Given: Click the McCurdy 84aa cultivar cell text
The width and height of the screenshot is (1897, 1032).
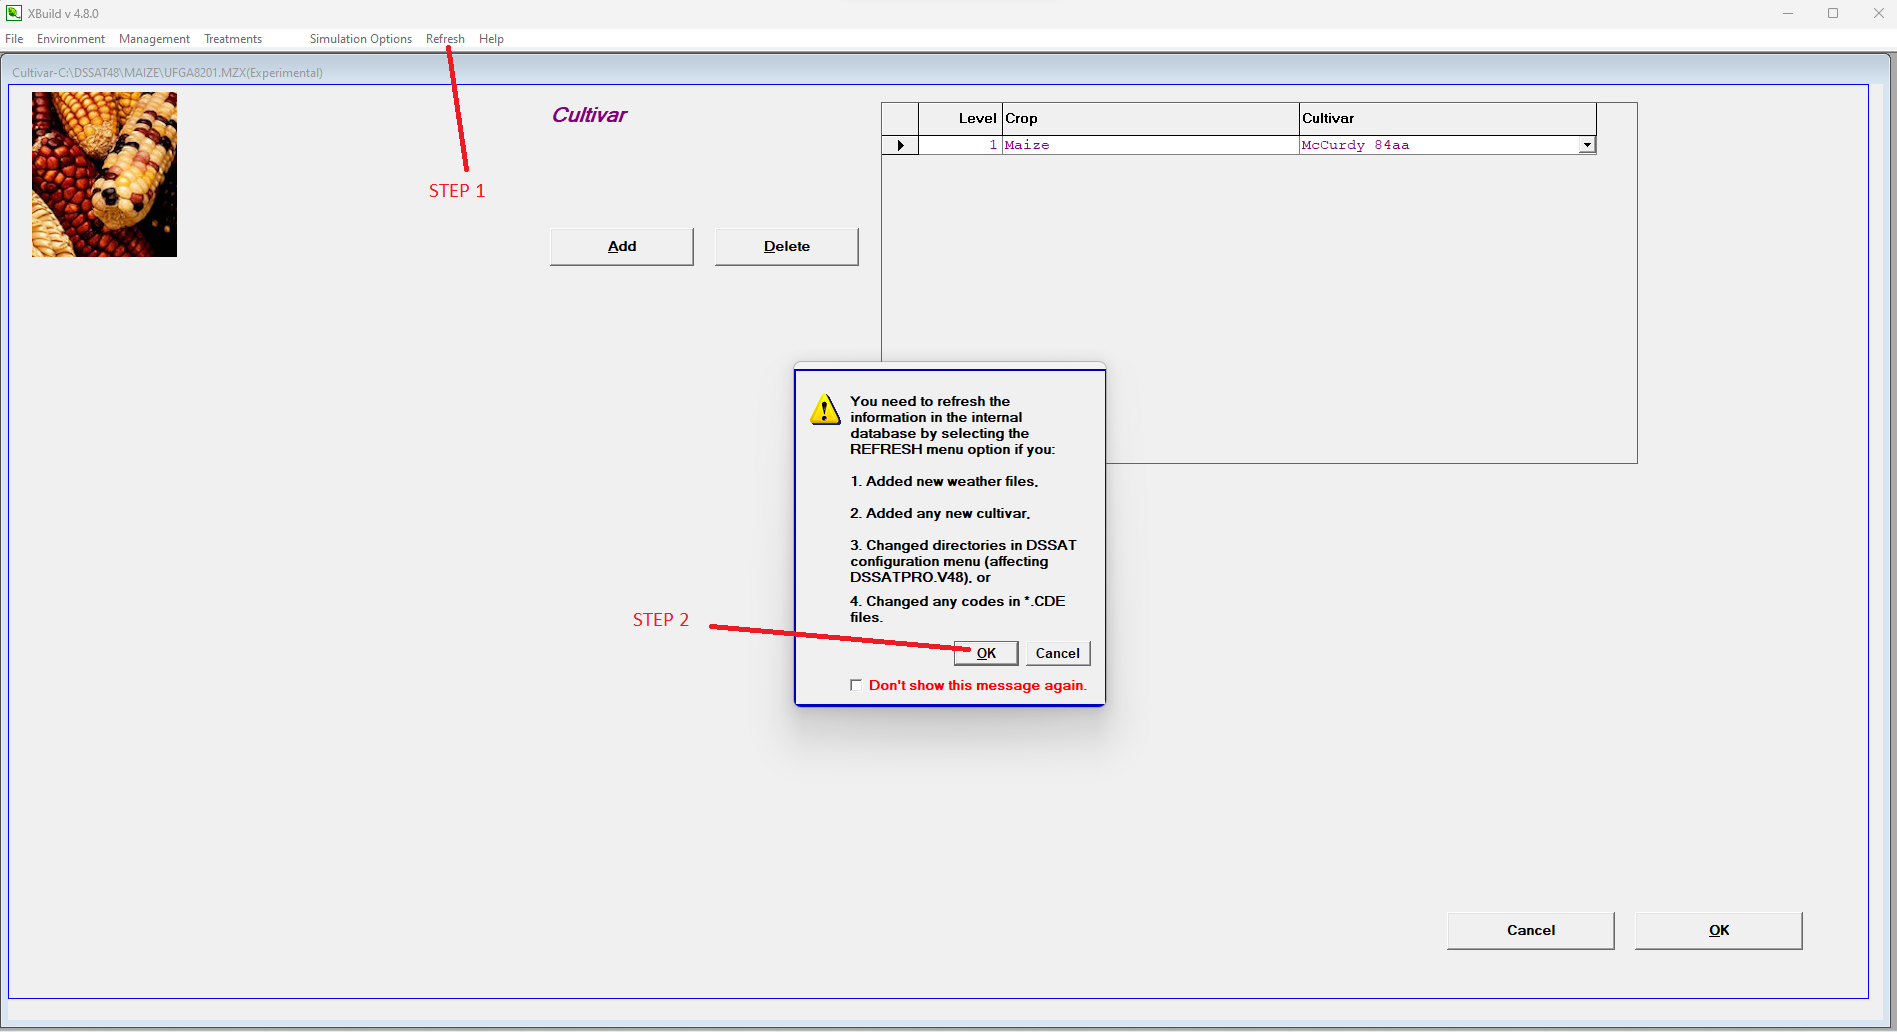Looking at the screenshot, I should click(x=1355, y=145).
